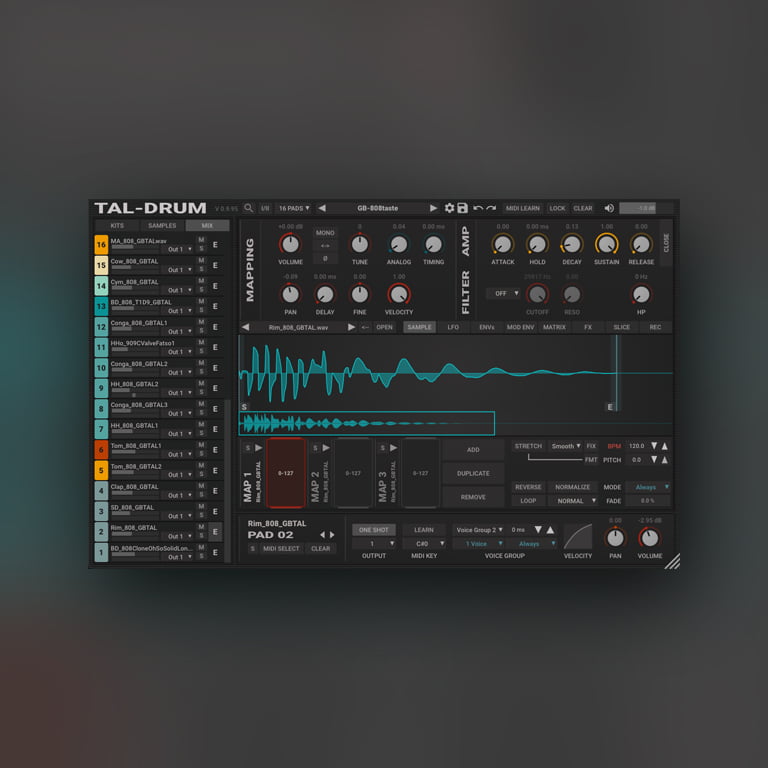The image size is (768, 768).
Task: Open the NORMAL loop mode dropdown
Action: pyautogui.click(x=573, y=501)
